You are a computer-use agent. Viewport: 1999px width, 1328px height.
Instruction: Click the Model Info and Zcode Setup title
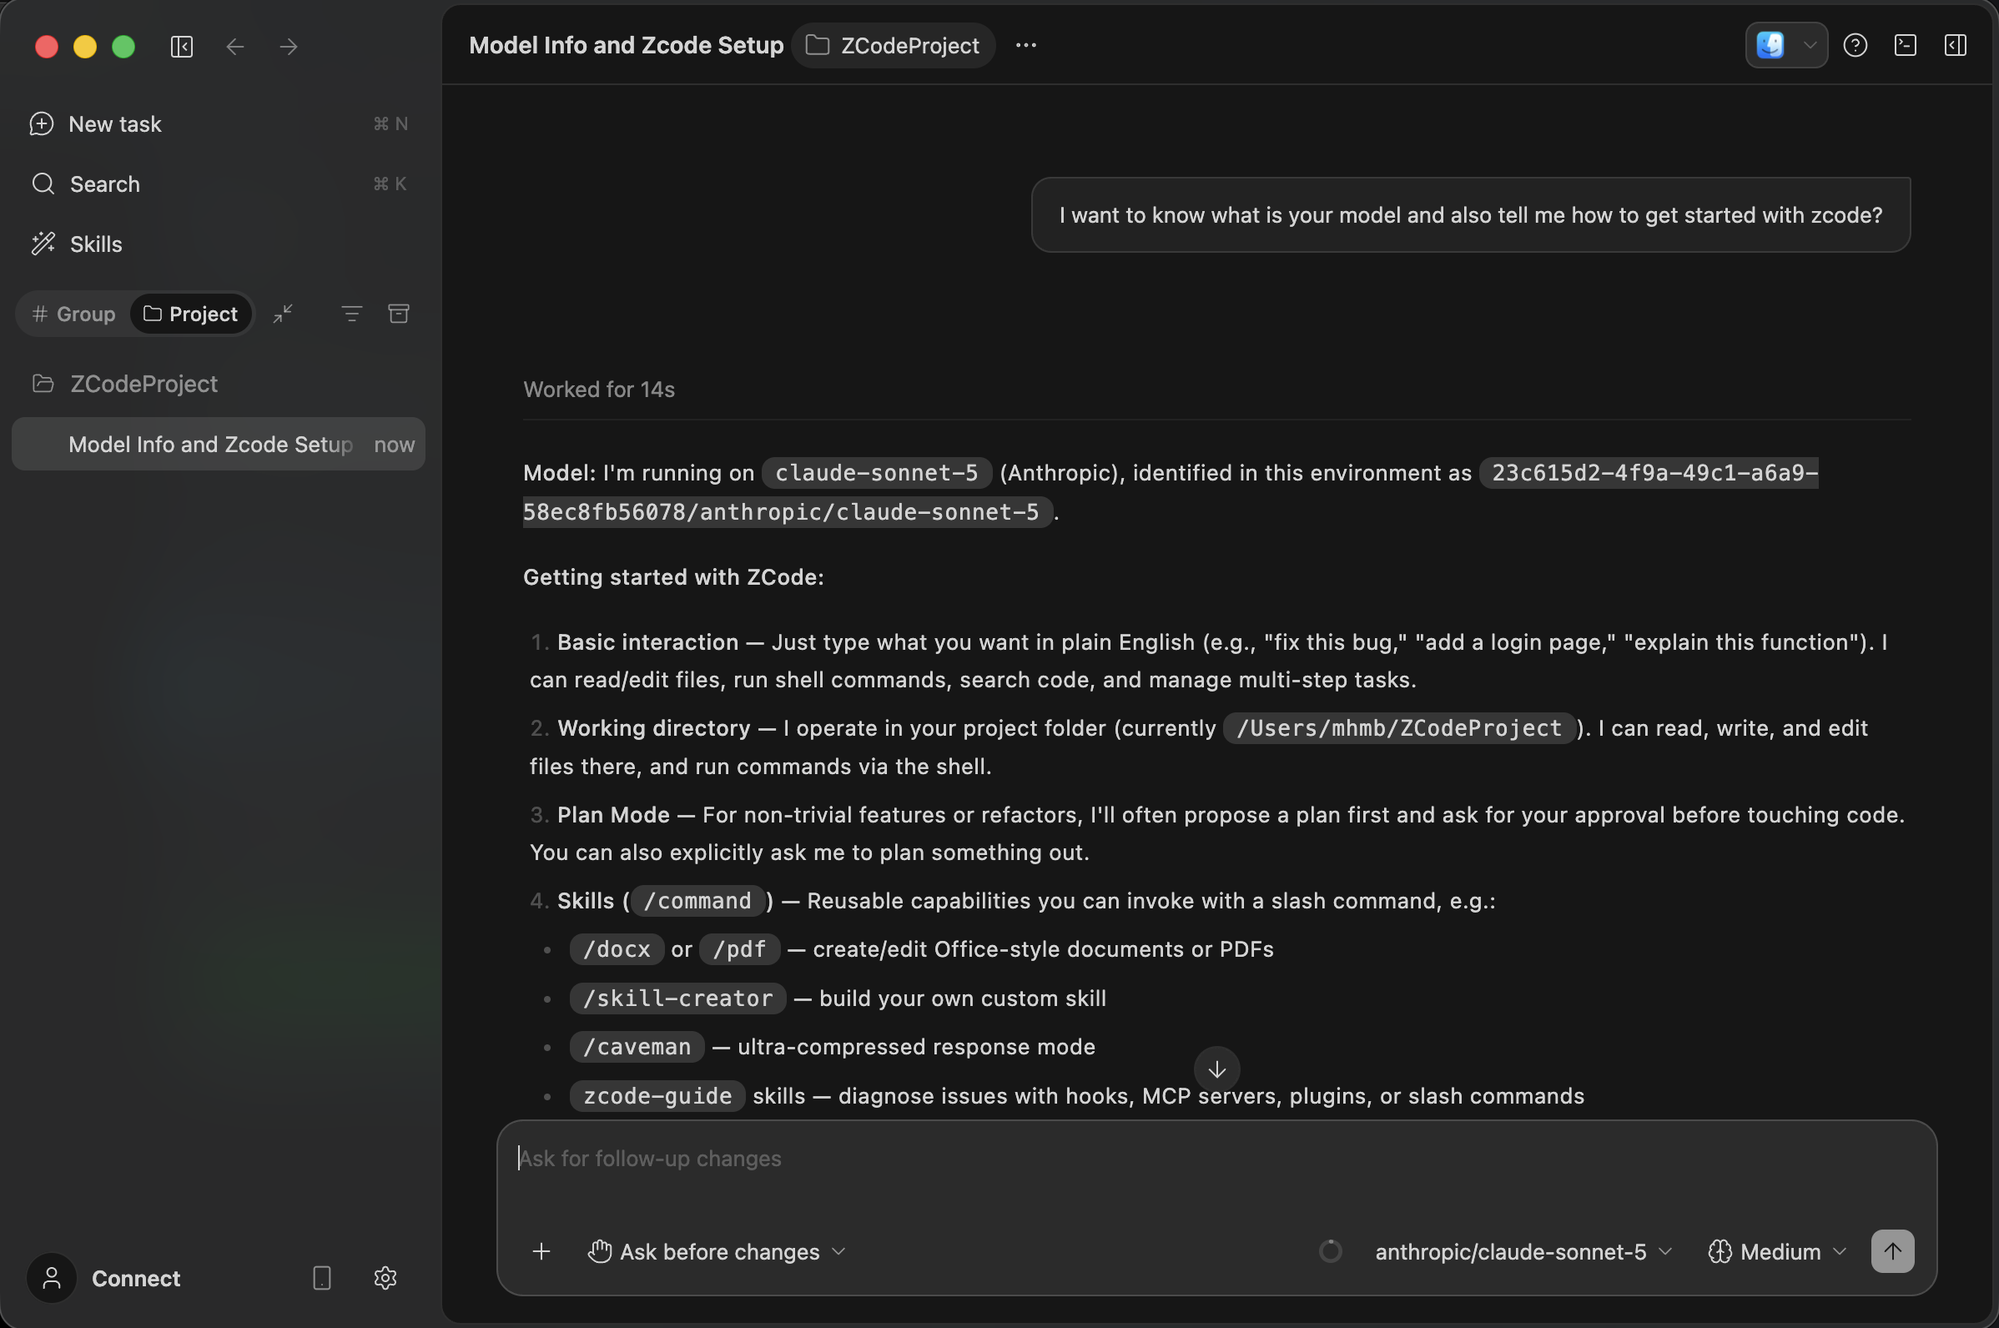626,46
